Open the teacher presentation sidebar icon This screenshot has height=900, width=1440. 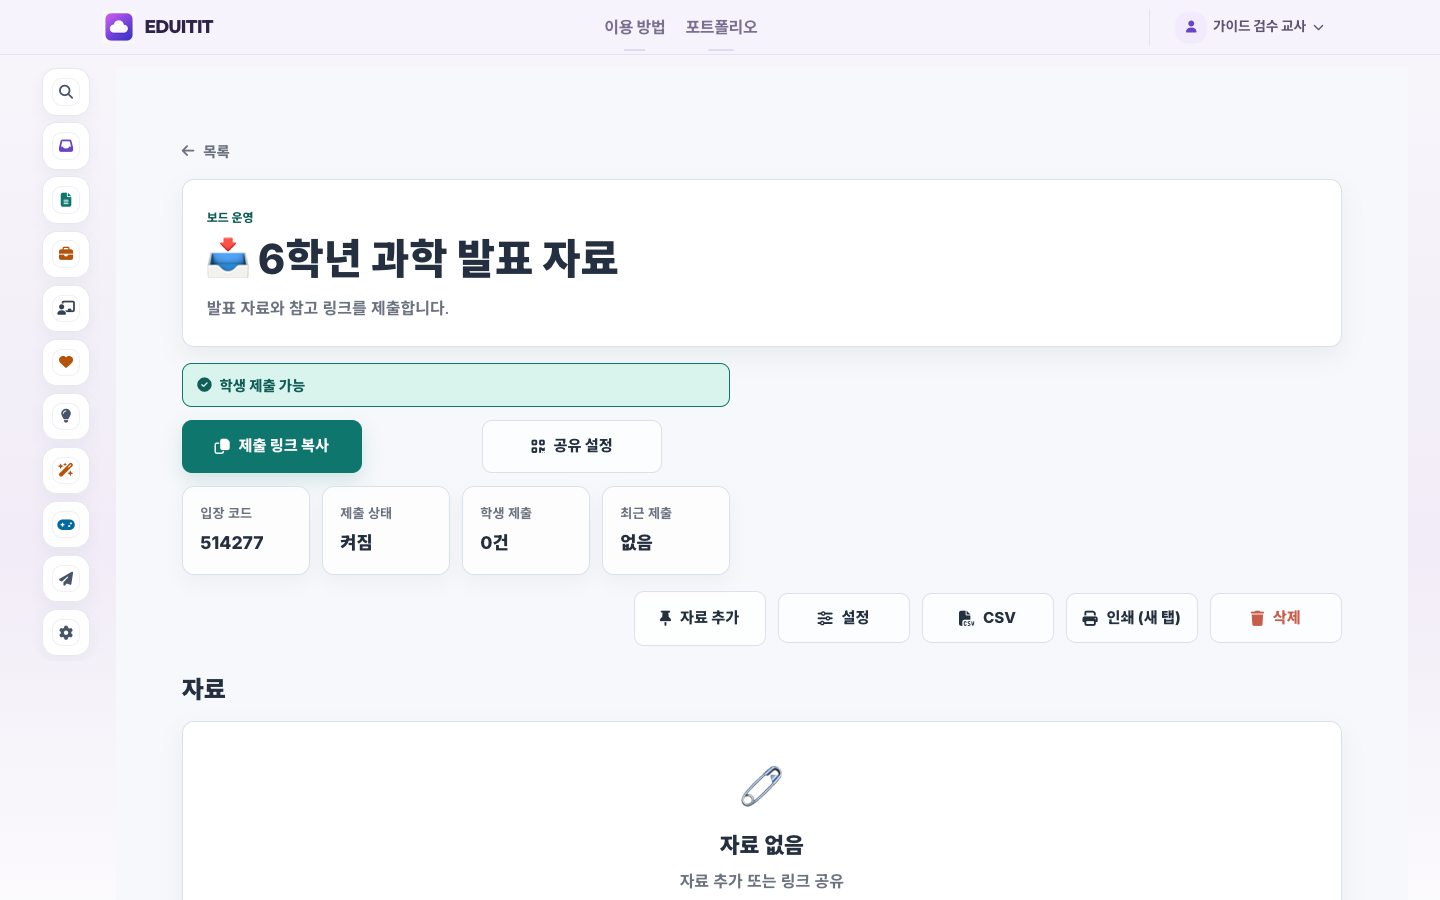[x=66, y=308]
